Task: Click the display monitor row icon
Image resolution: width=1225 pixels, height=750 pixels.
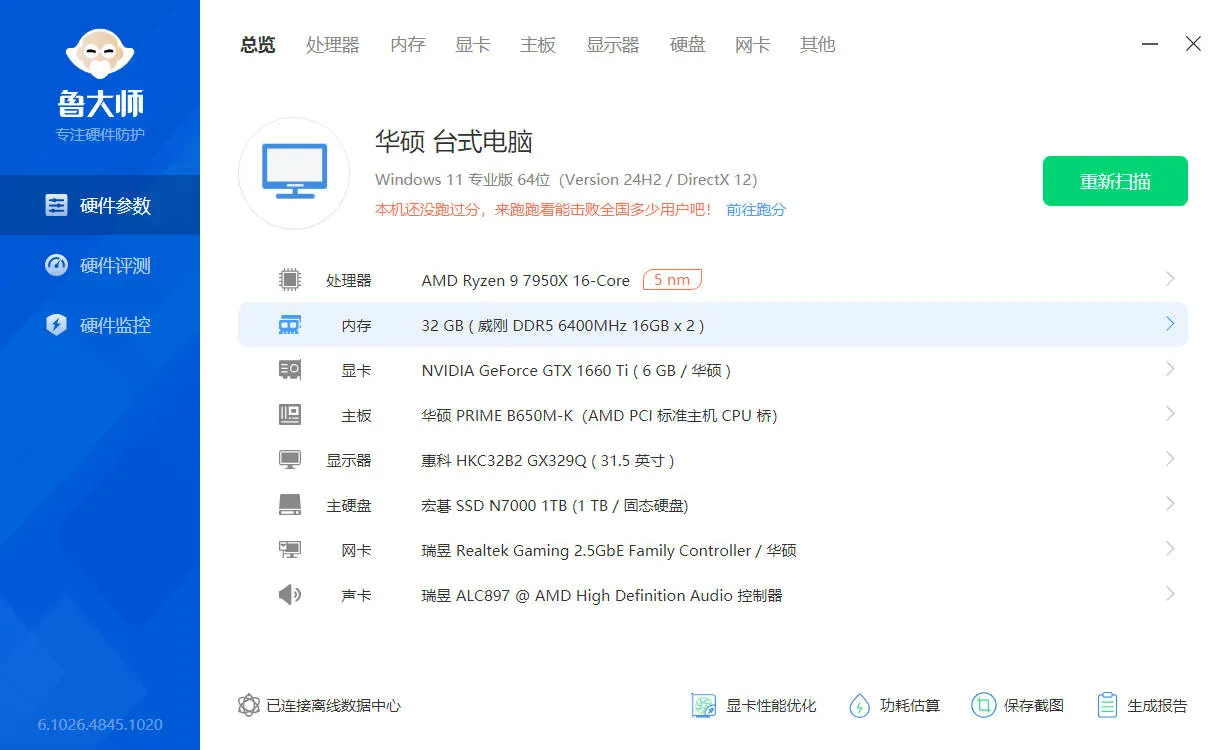Action: (x=290, y=460)
